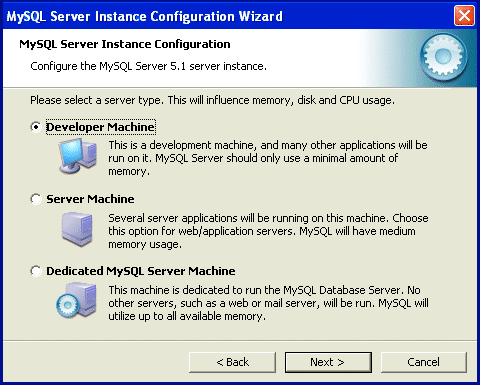The height and width of the screenshot is (385, 480).
Task: Click the web/application servers description paragraph
Action: (268, 231)
